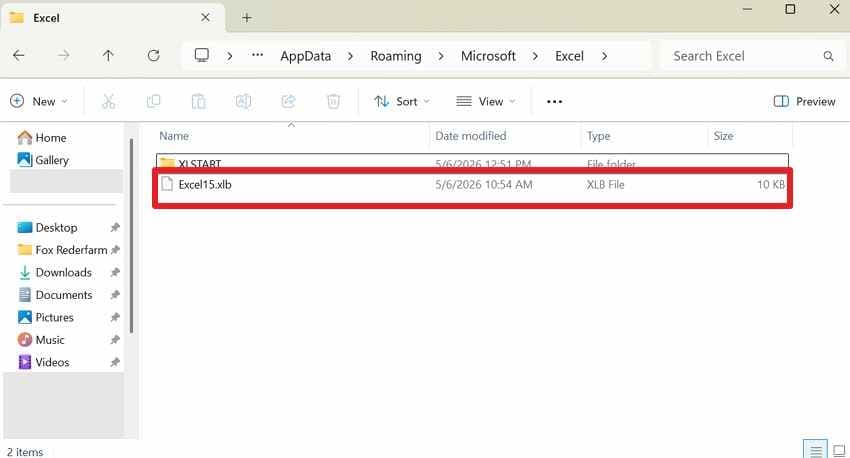The width and height of the screenshot is (850, 458).
Task: Click the Rename icon in toolbar
Action: (243, 101)
